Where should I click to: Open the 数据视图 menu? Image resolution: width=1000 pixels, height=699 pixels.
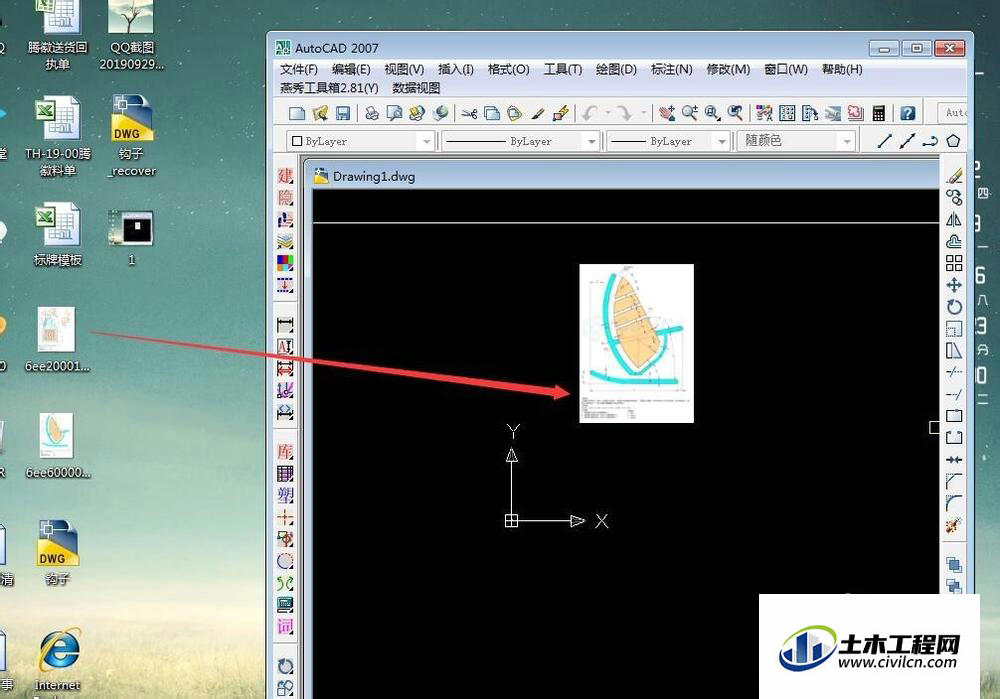point(416,88)
